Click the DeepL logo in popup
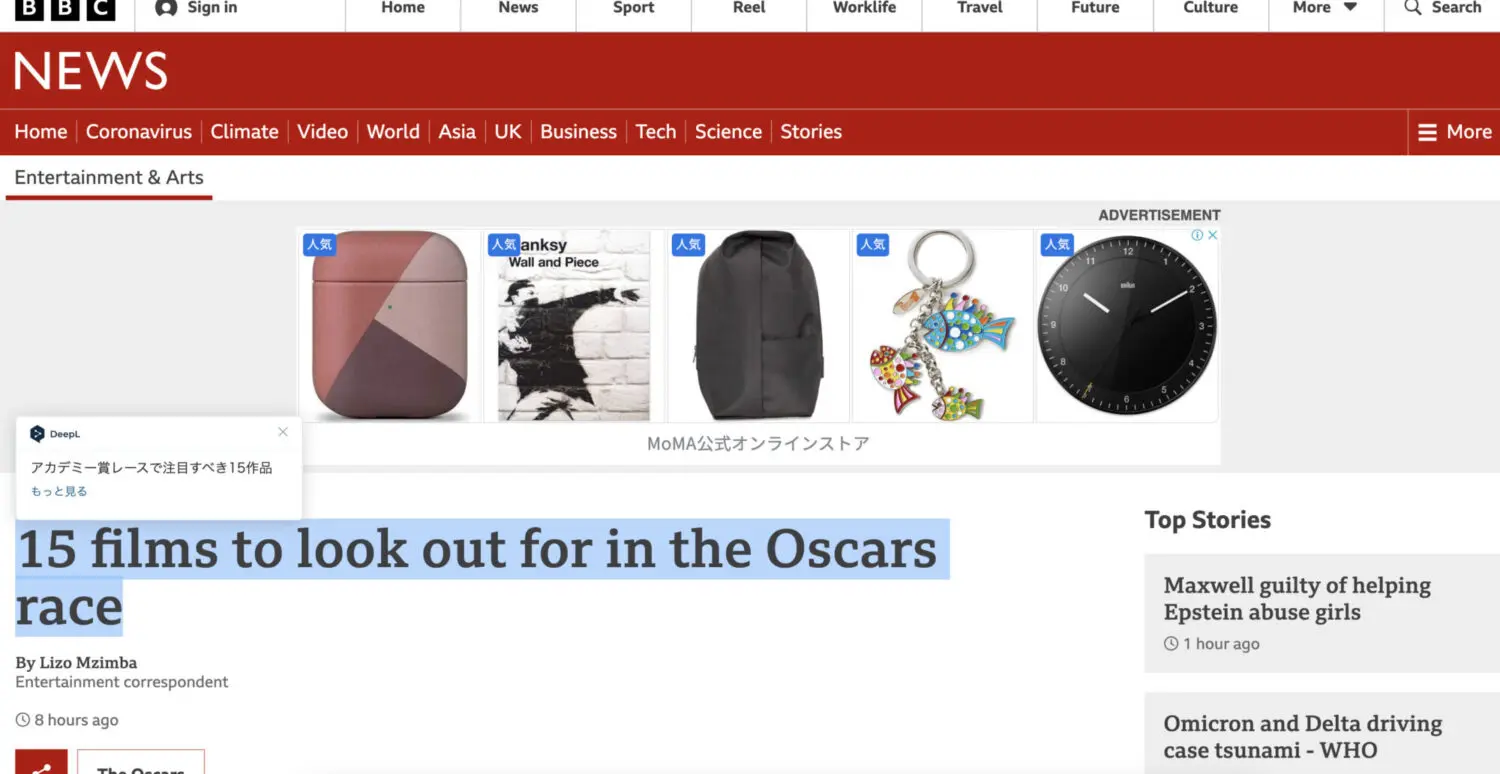Viewport: 1500px width, 774px height. tap(38, 434)
